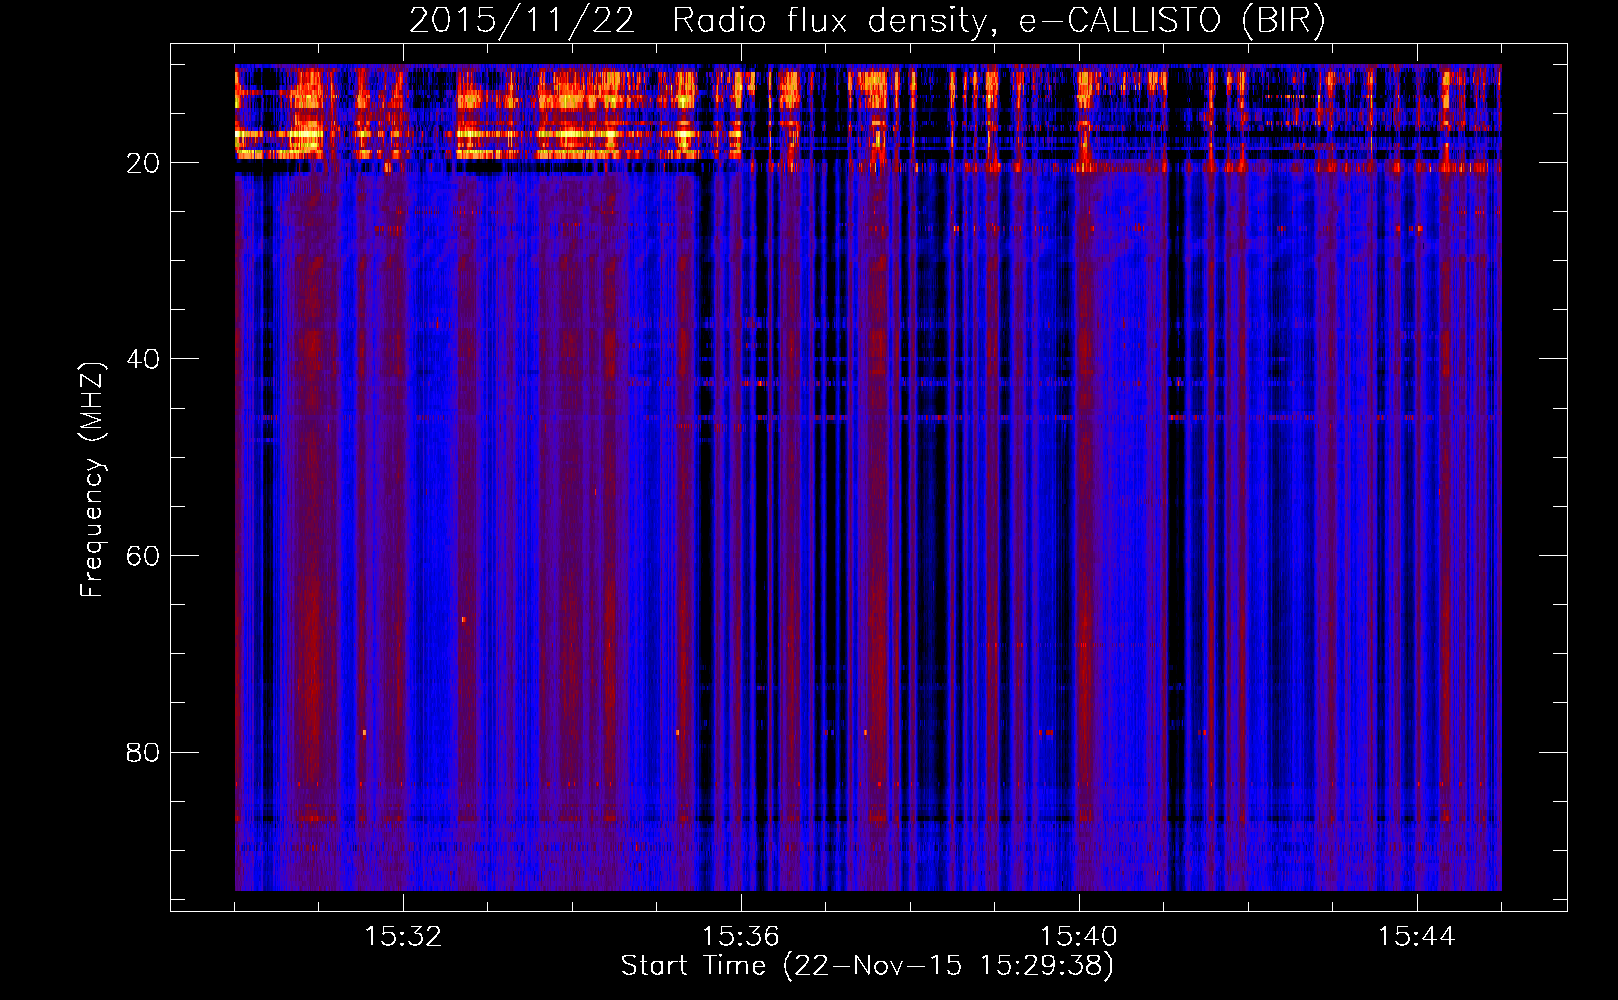Select the 40 MHz frequency tick label

[143, 359]
